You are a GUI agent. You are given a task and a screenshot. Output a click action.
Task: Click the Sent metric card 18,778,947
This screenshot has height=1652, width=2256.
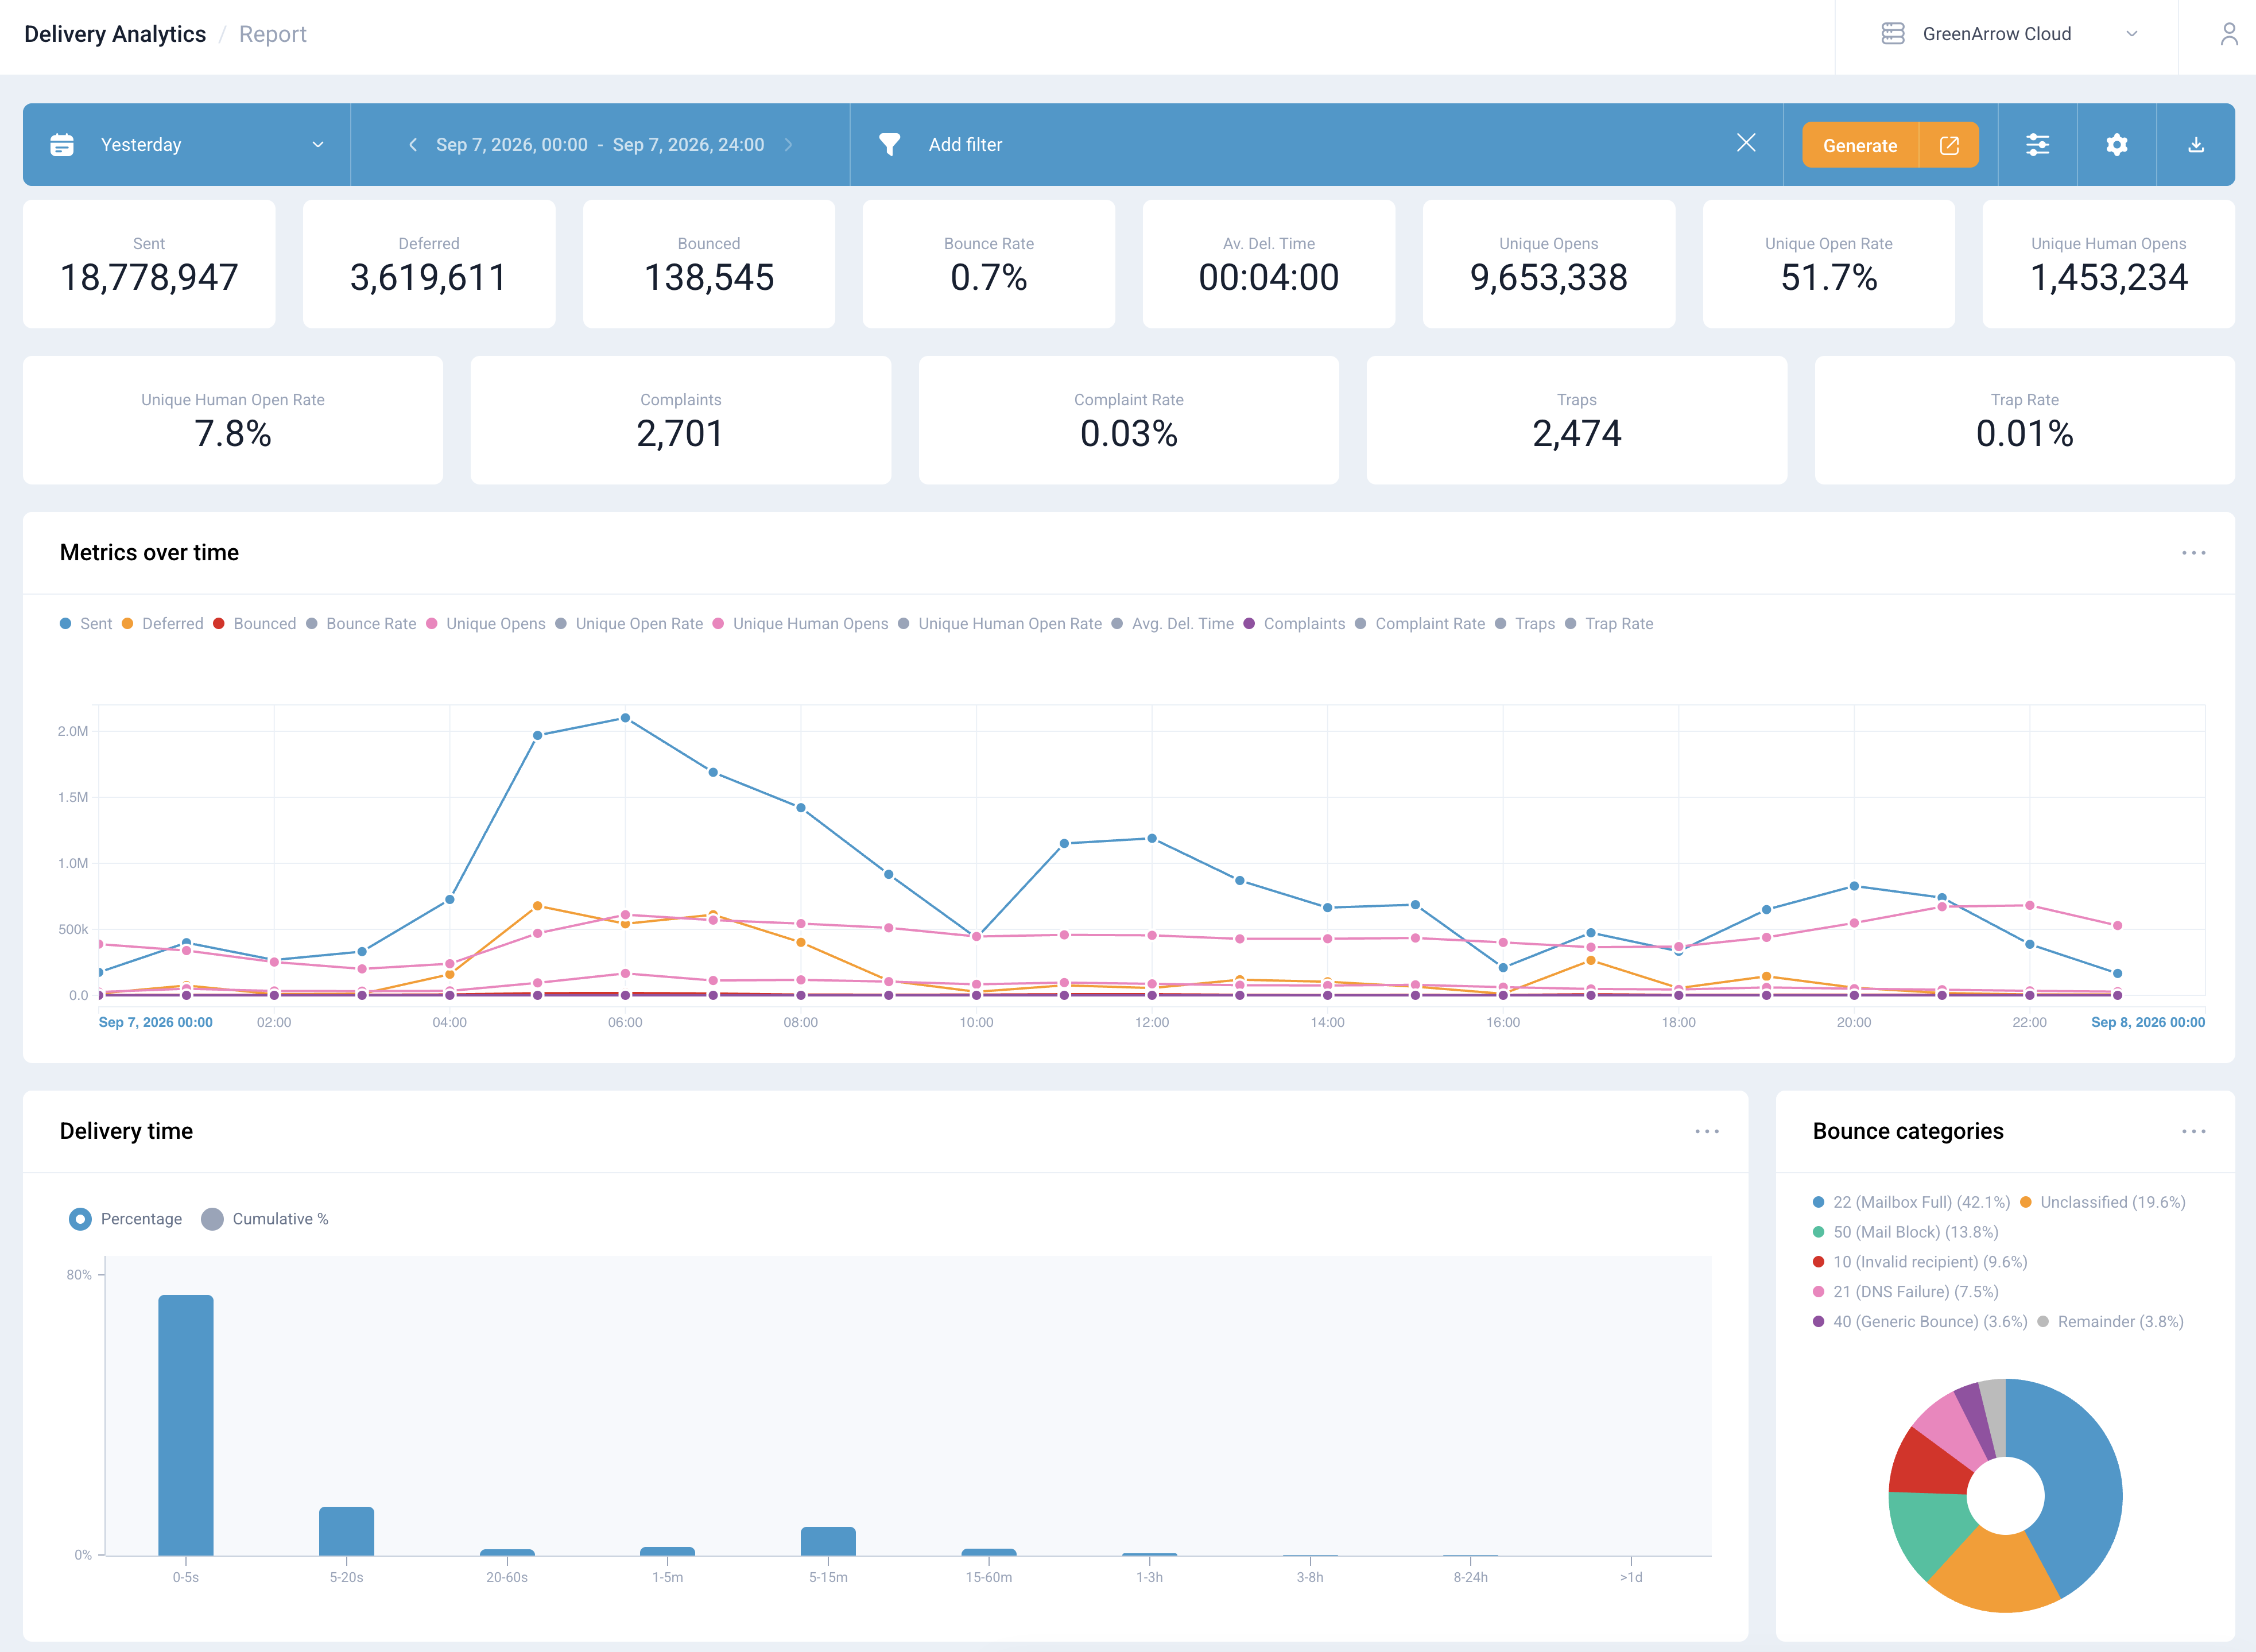click(149, 264)
